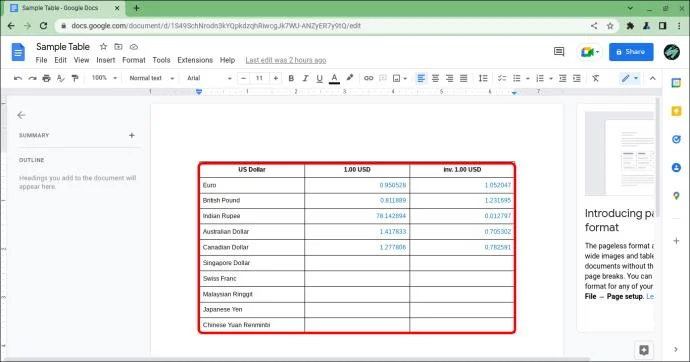
Task: Open the last edit version history link
Action: pos(286,60)
